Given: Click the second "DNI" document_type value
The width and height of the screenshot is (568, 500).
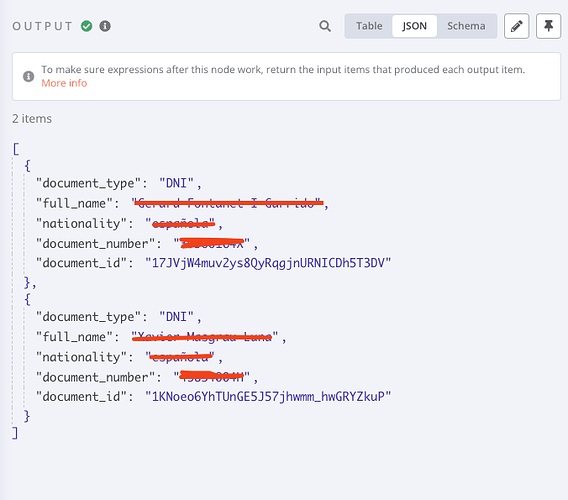Looking at the screenshot, I should coord(176,317).
